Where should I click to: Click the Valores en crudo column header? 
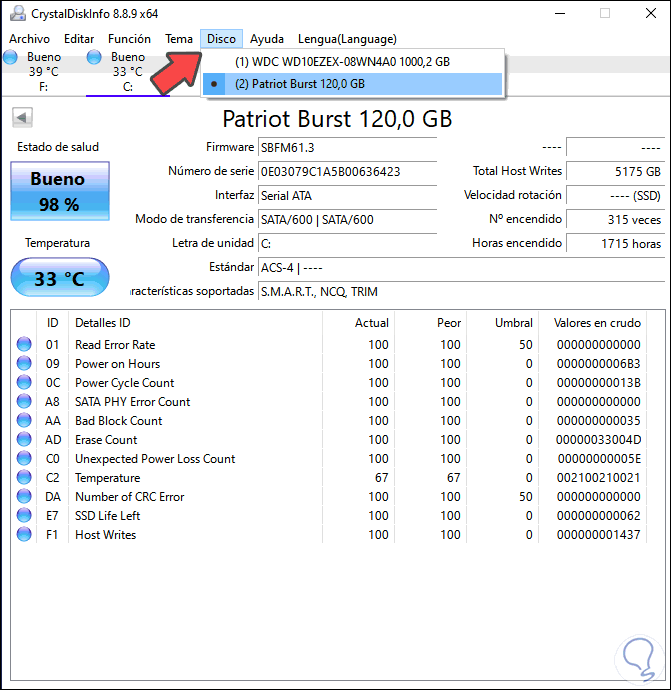coord(597,323)
